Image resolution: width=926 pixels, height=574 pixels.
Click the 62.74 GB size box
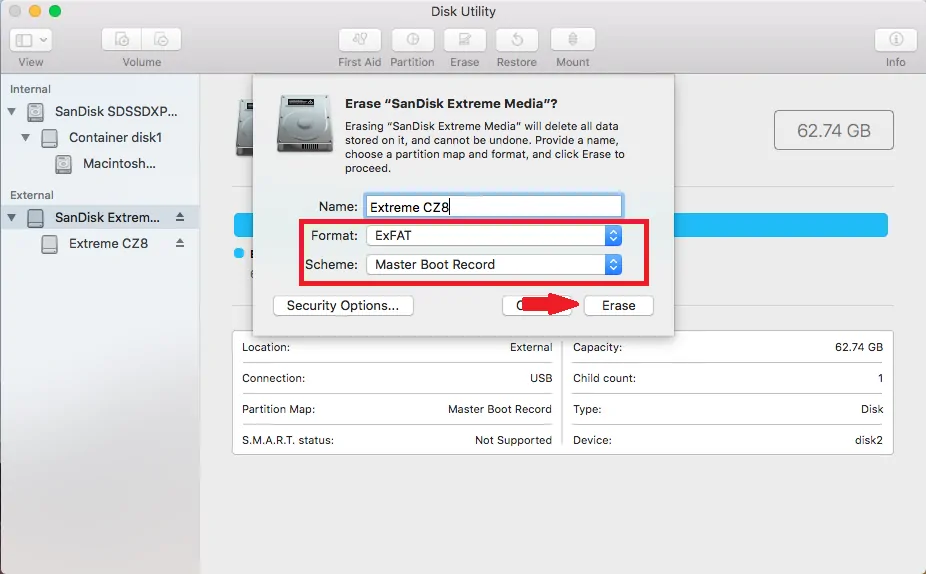pos(834,130)
